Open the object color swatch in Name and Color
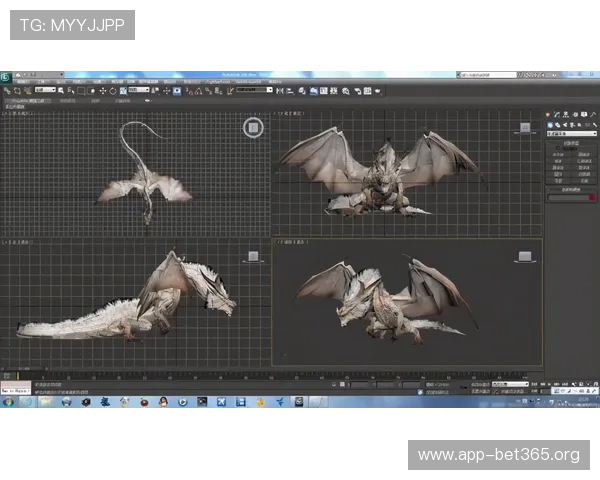This screenshot has width=600, height=480. click(594, 197)
